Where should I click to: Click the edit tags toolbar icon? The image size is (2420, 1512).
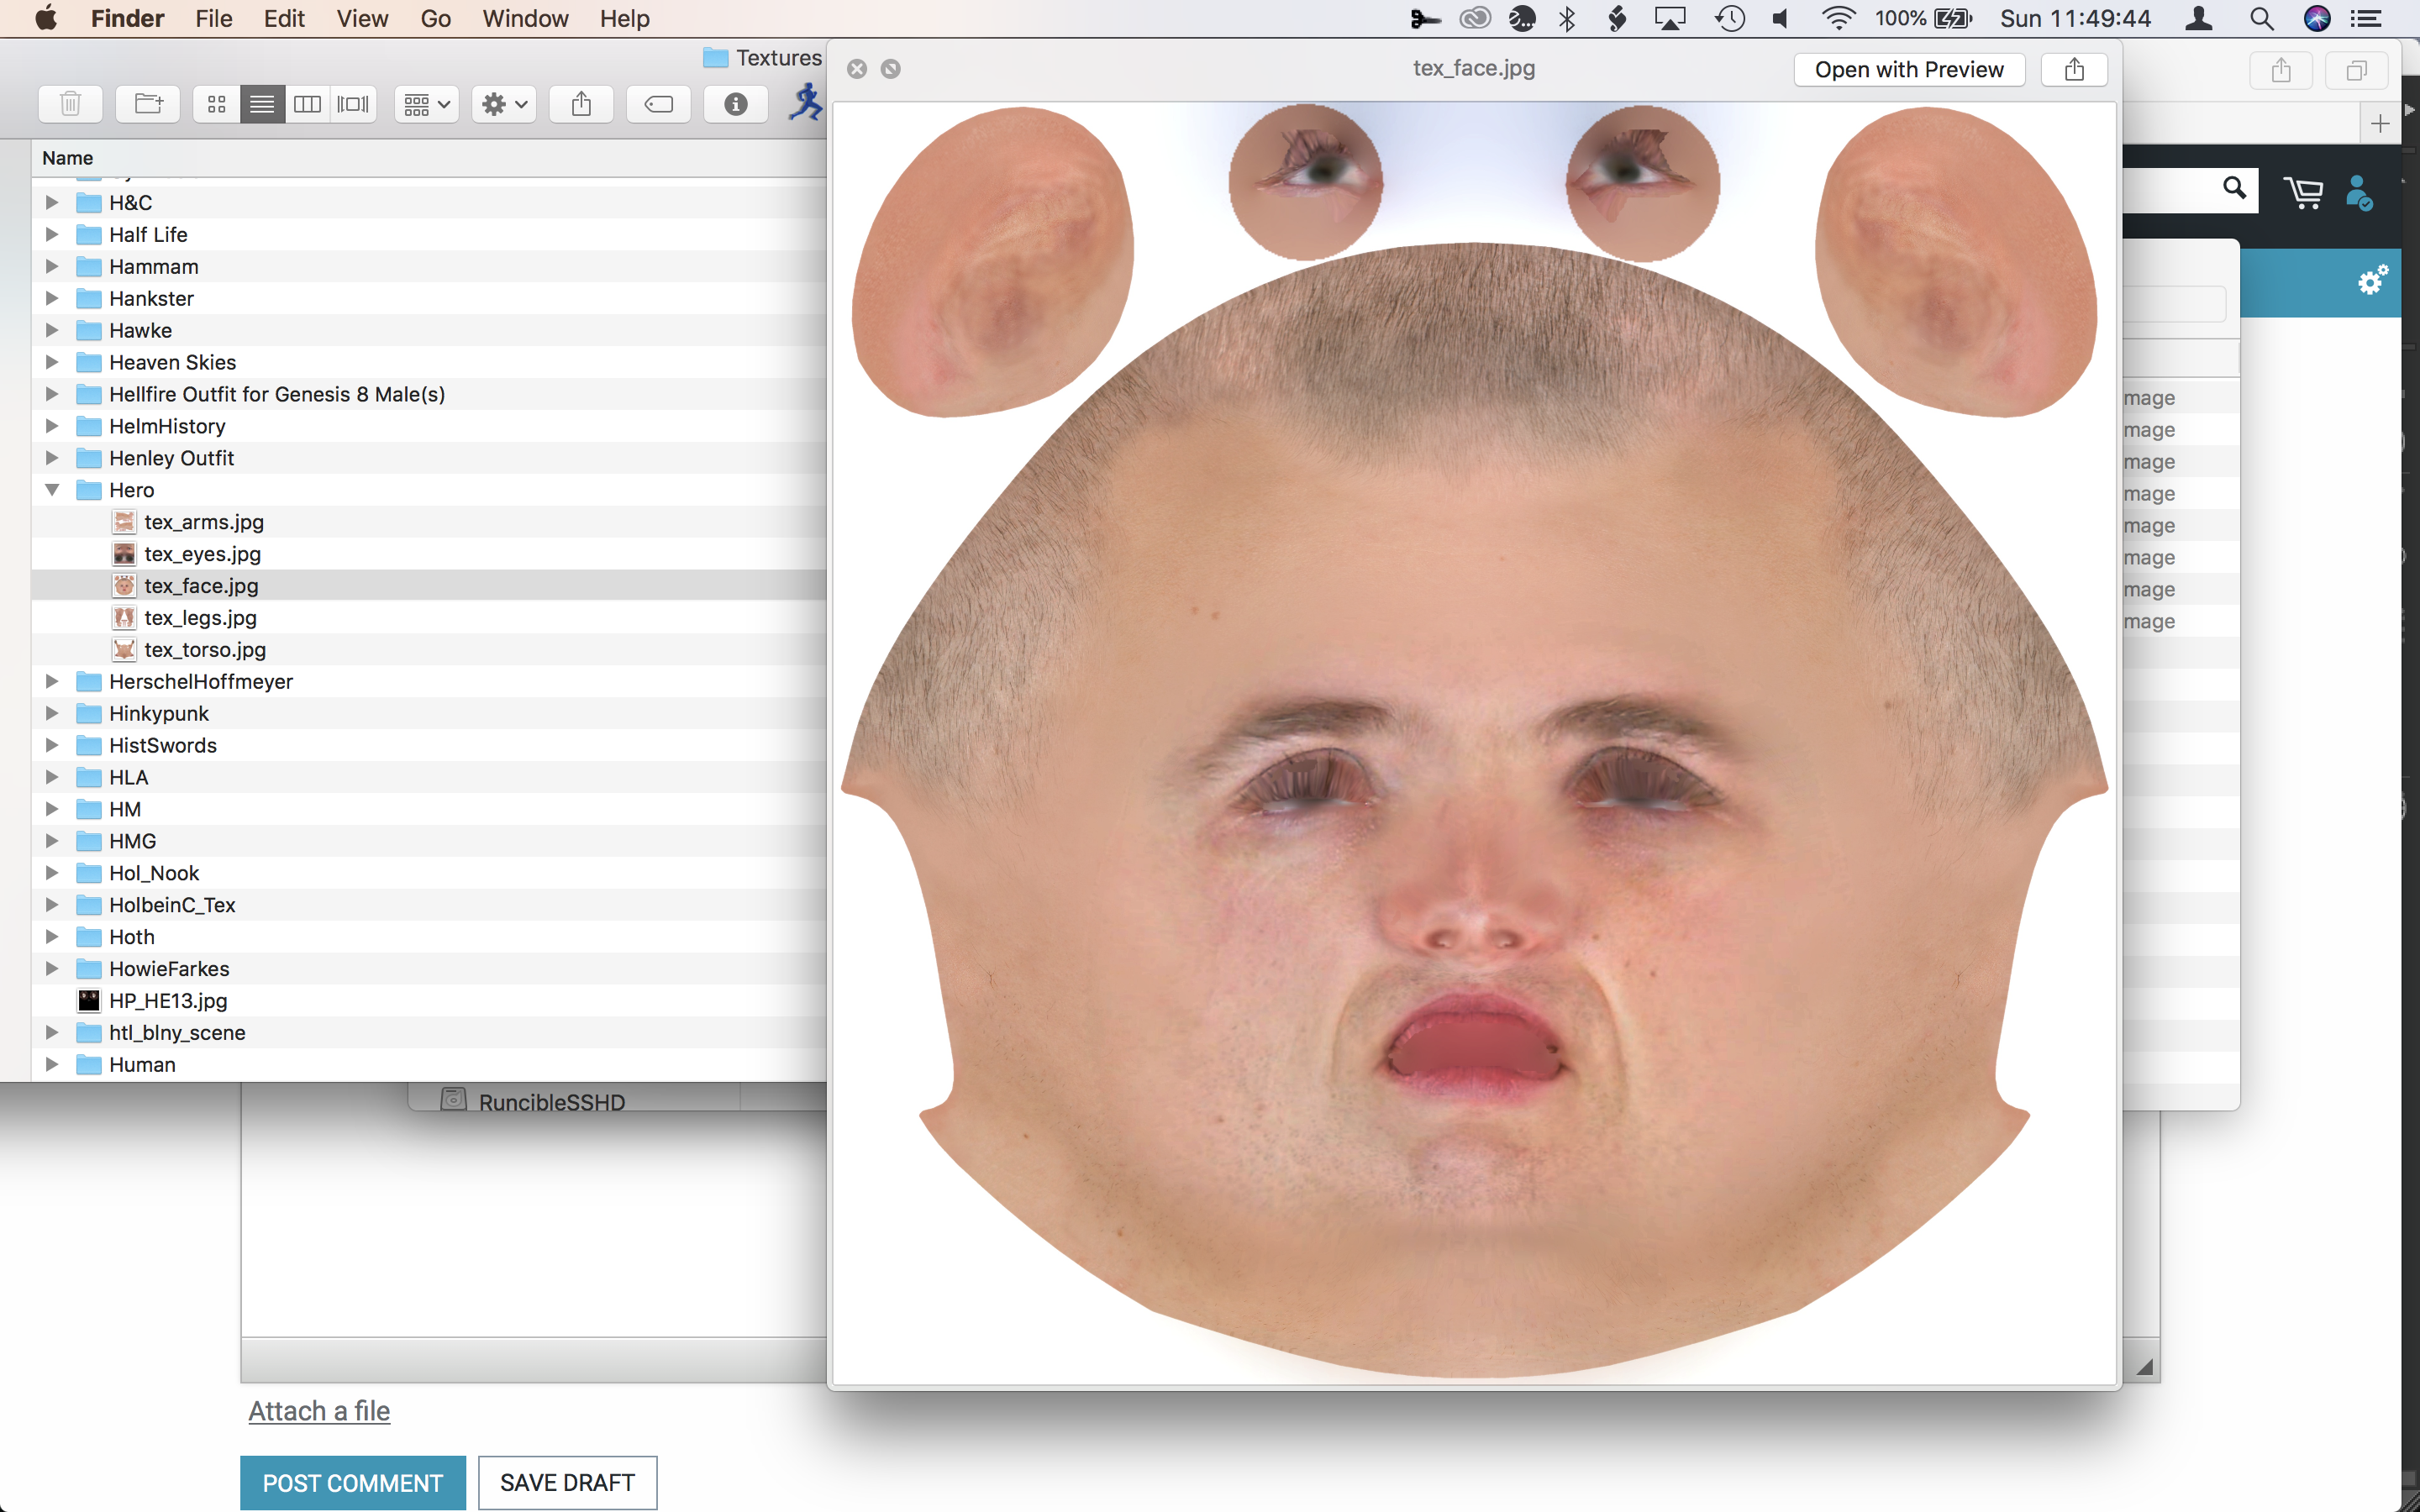[658, 104]
